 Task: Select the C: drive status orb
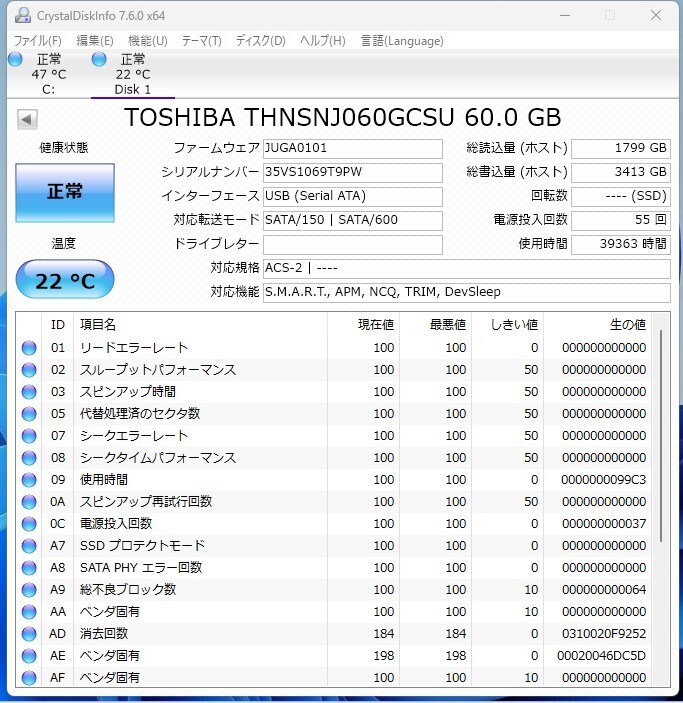click(x=15, y=60)
